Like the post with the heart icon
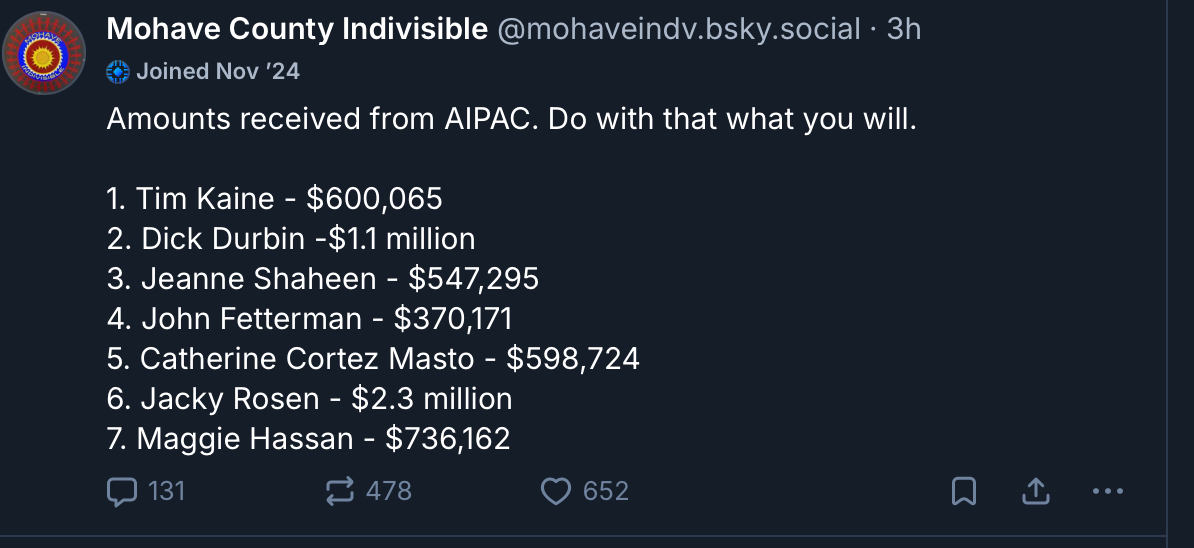The height and width of the screenshot is (548, 1194). click(555, 491)
